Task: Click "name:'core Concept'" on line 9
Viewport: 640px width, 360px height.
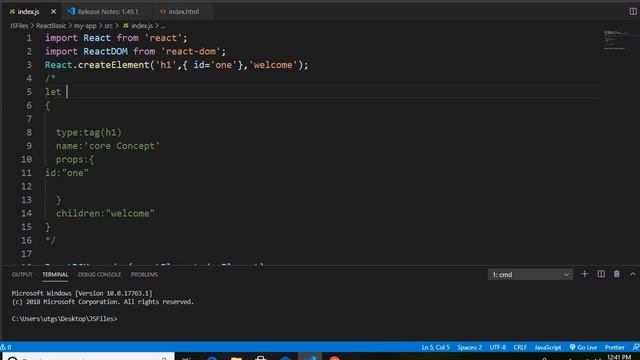Action: click(x=108, y=146)
